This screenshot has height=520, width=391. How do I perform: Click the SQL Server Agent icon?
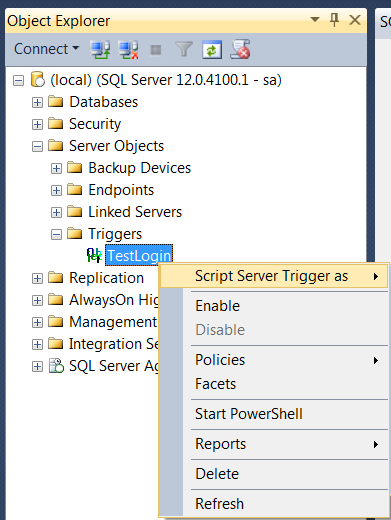pos(56,366)
